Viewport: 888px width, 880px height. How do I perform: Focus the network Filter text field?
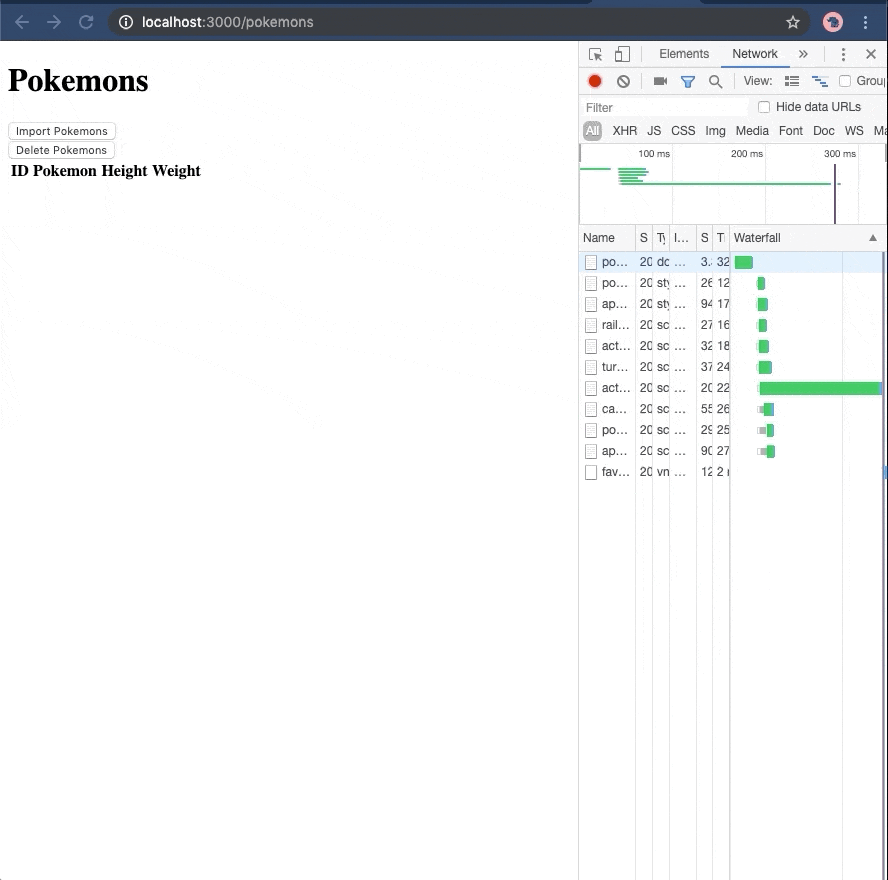665,108
